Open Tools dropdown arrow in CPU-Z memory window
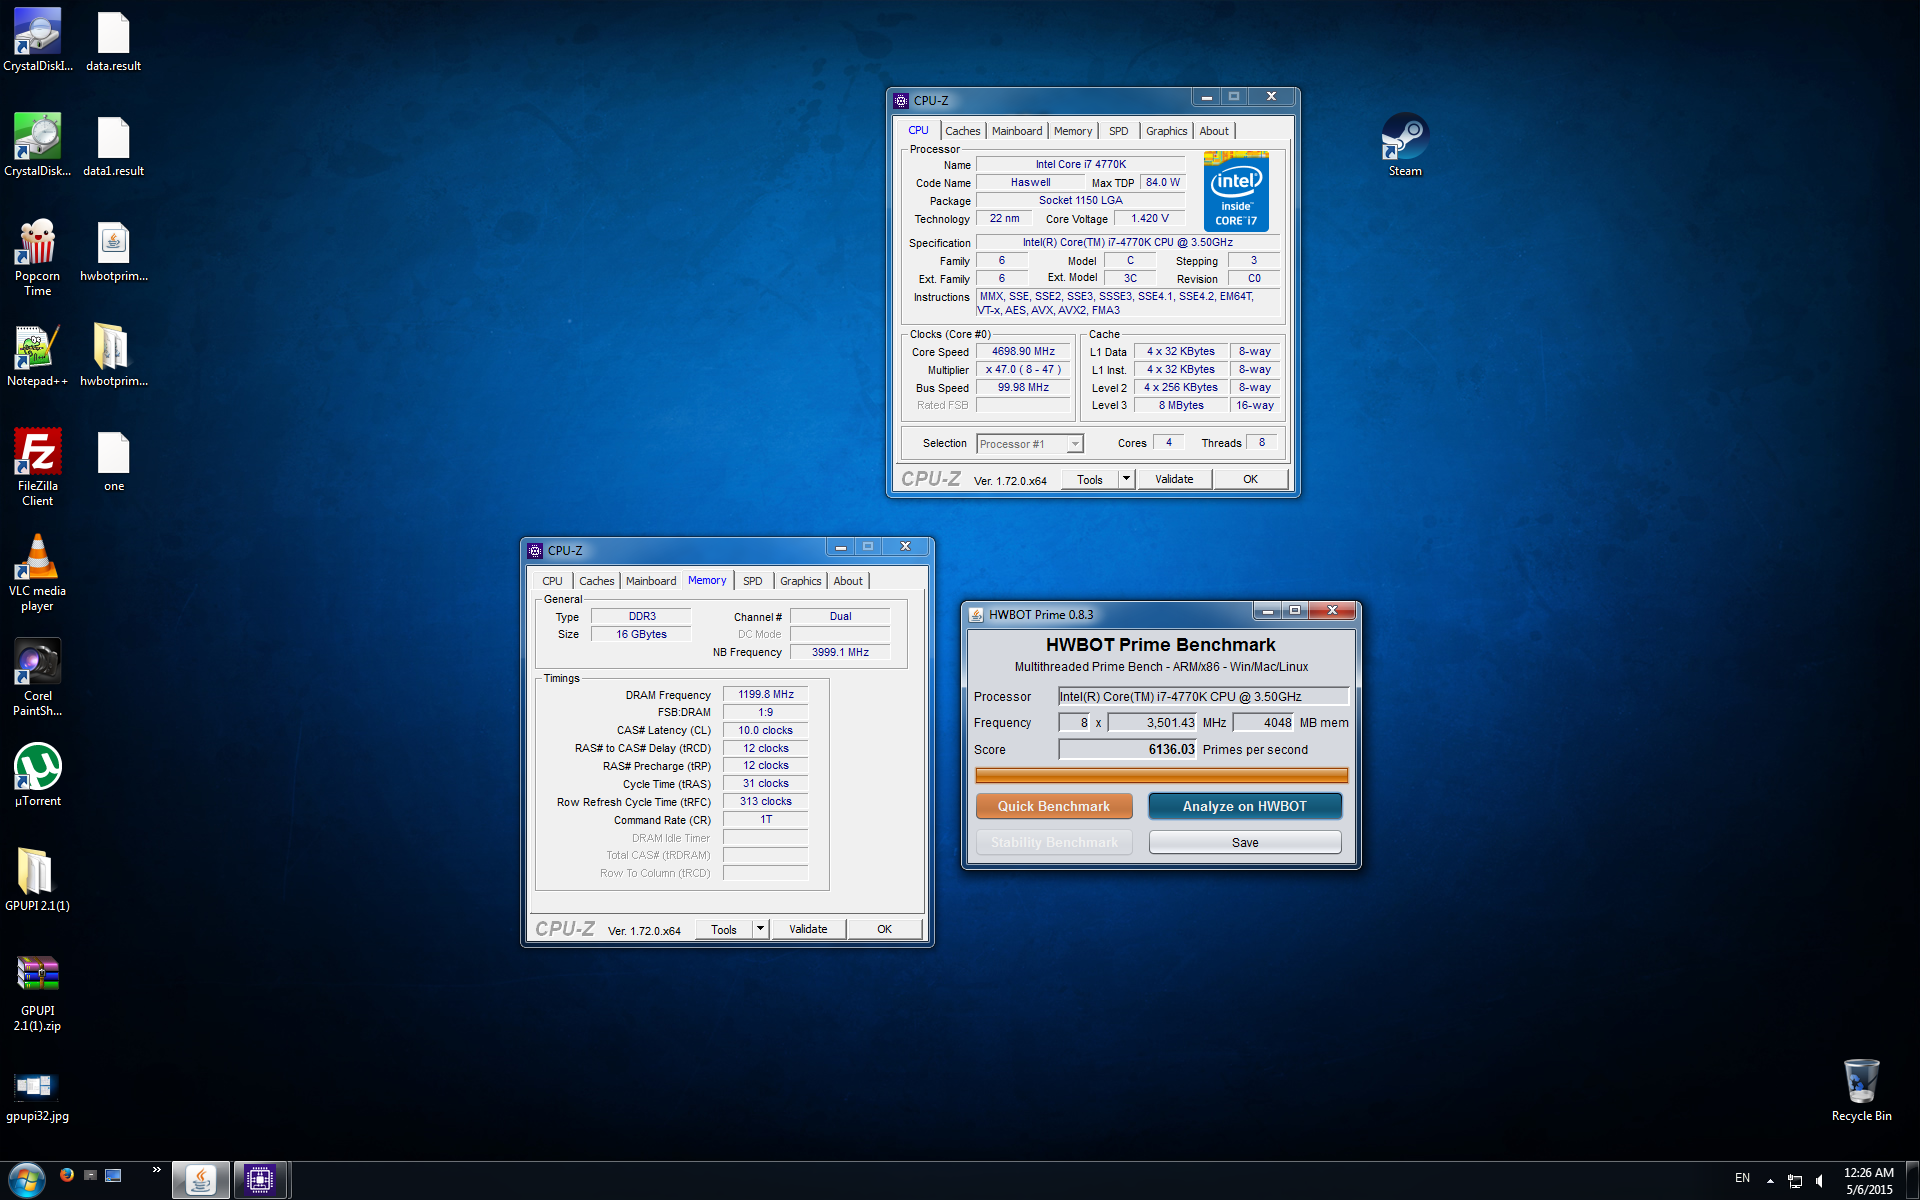The image size is (1920, 1200). tap(760, 929)
